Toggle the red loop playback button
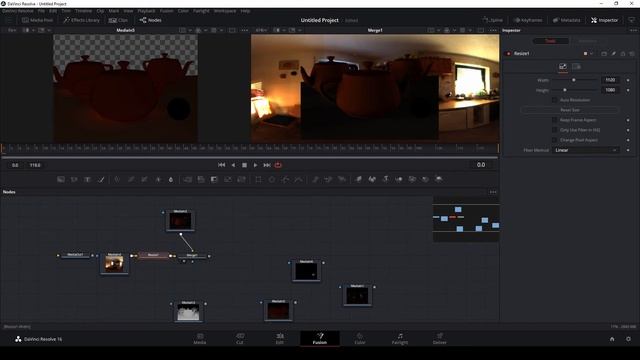Viewport: 640px width, 360px height. pos(278,165)
